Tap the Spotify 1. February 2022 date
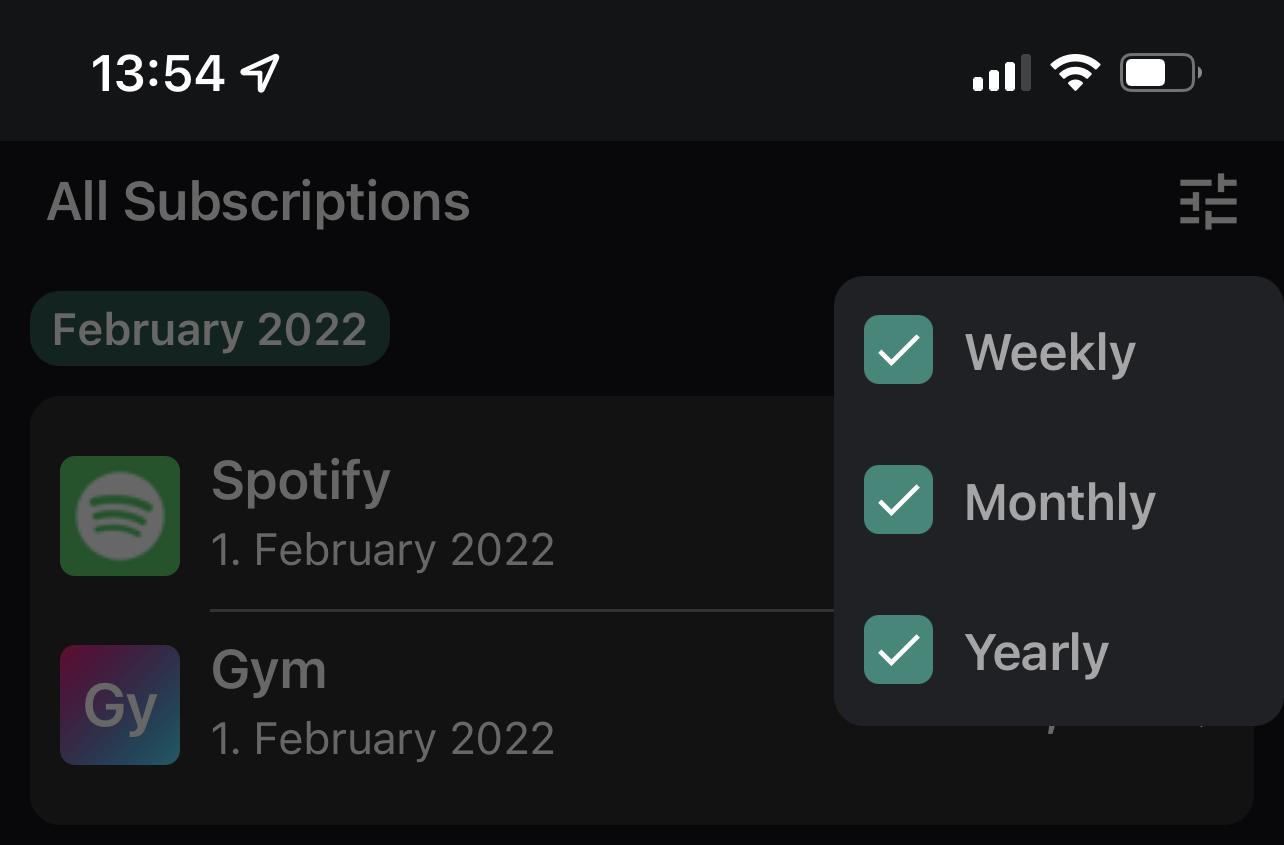This screenshot has width=1284, height=845. pos(382,550)
